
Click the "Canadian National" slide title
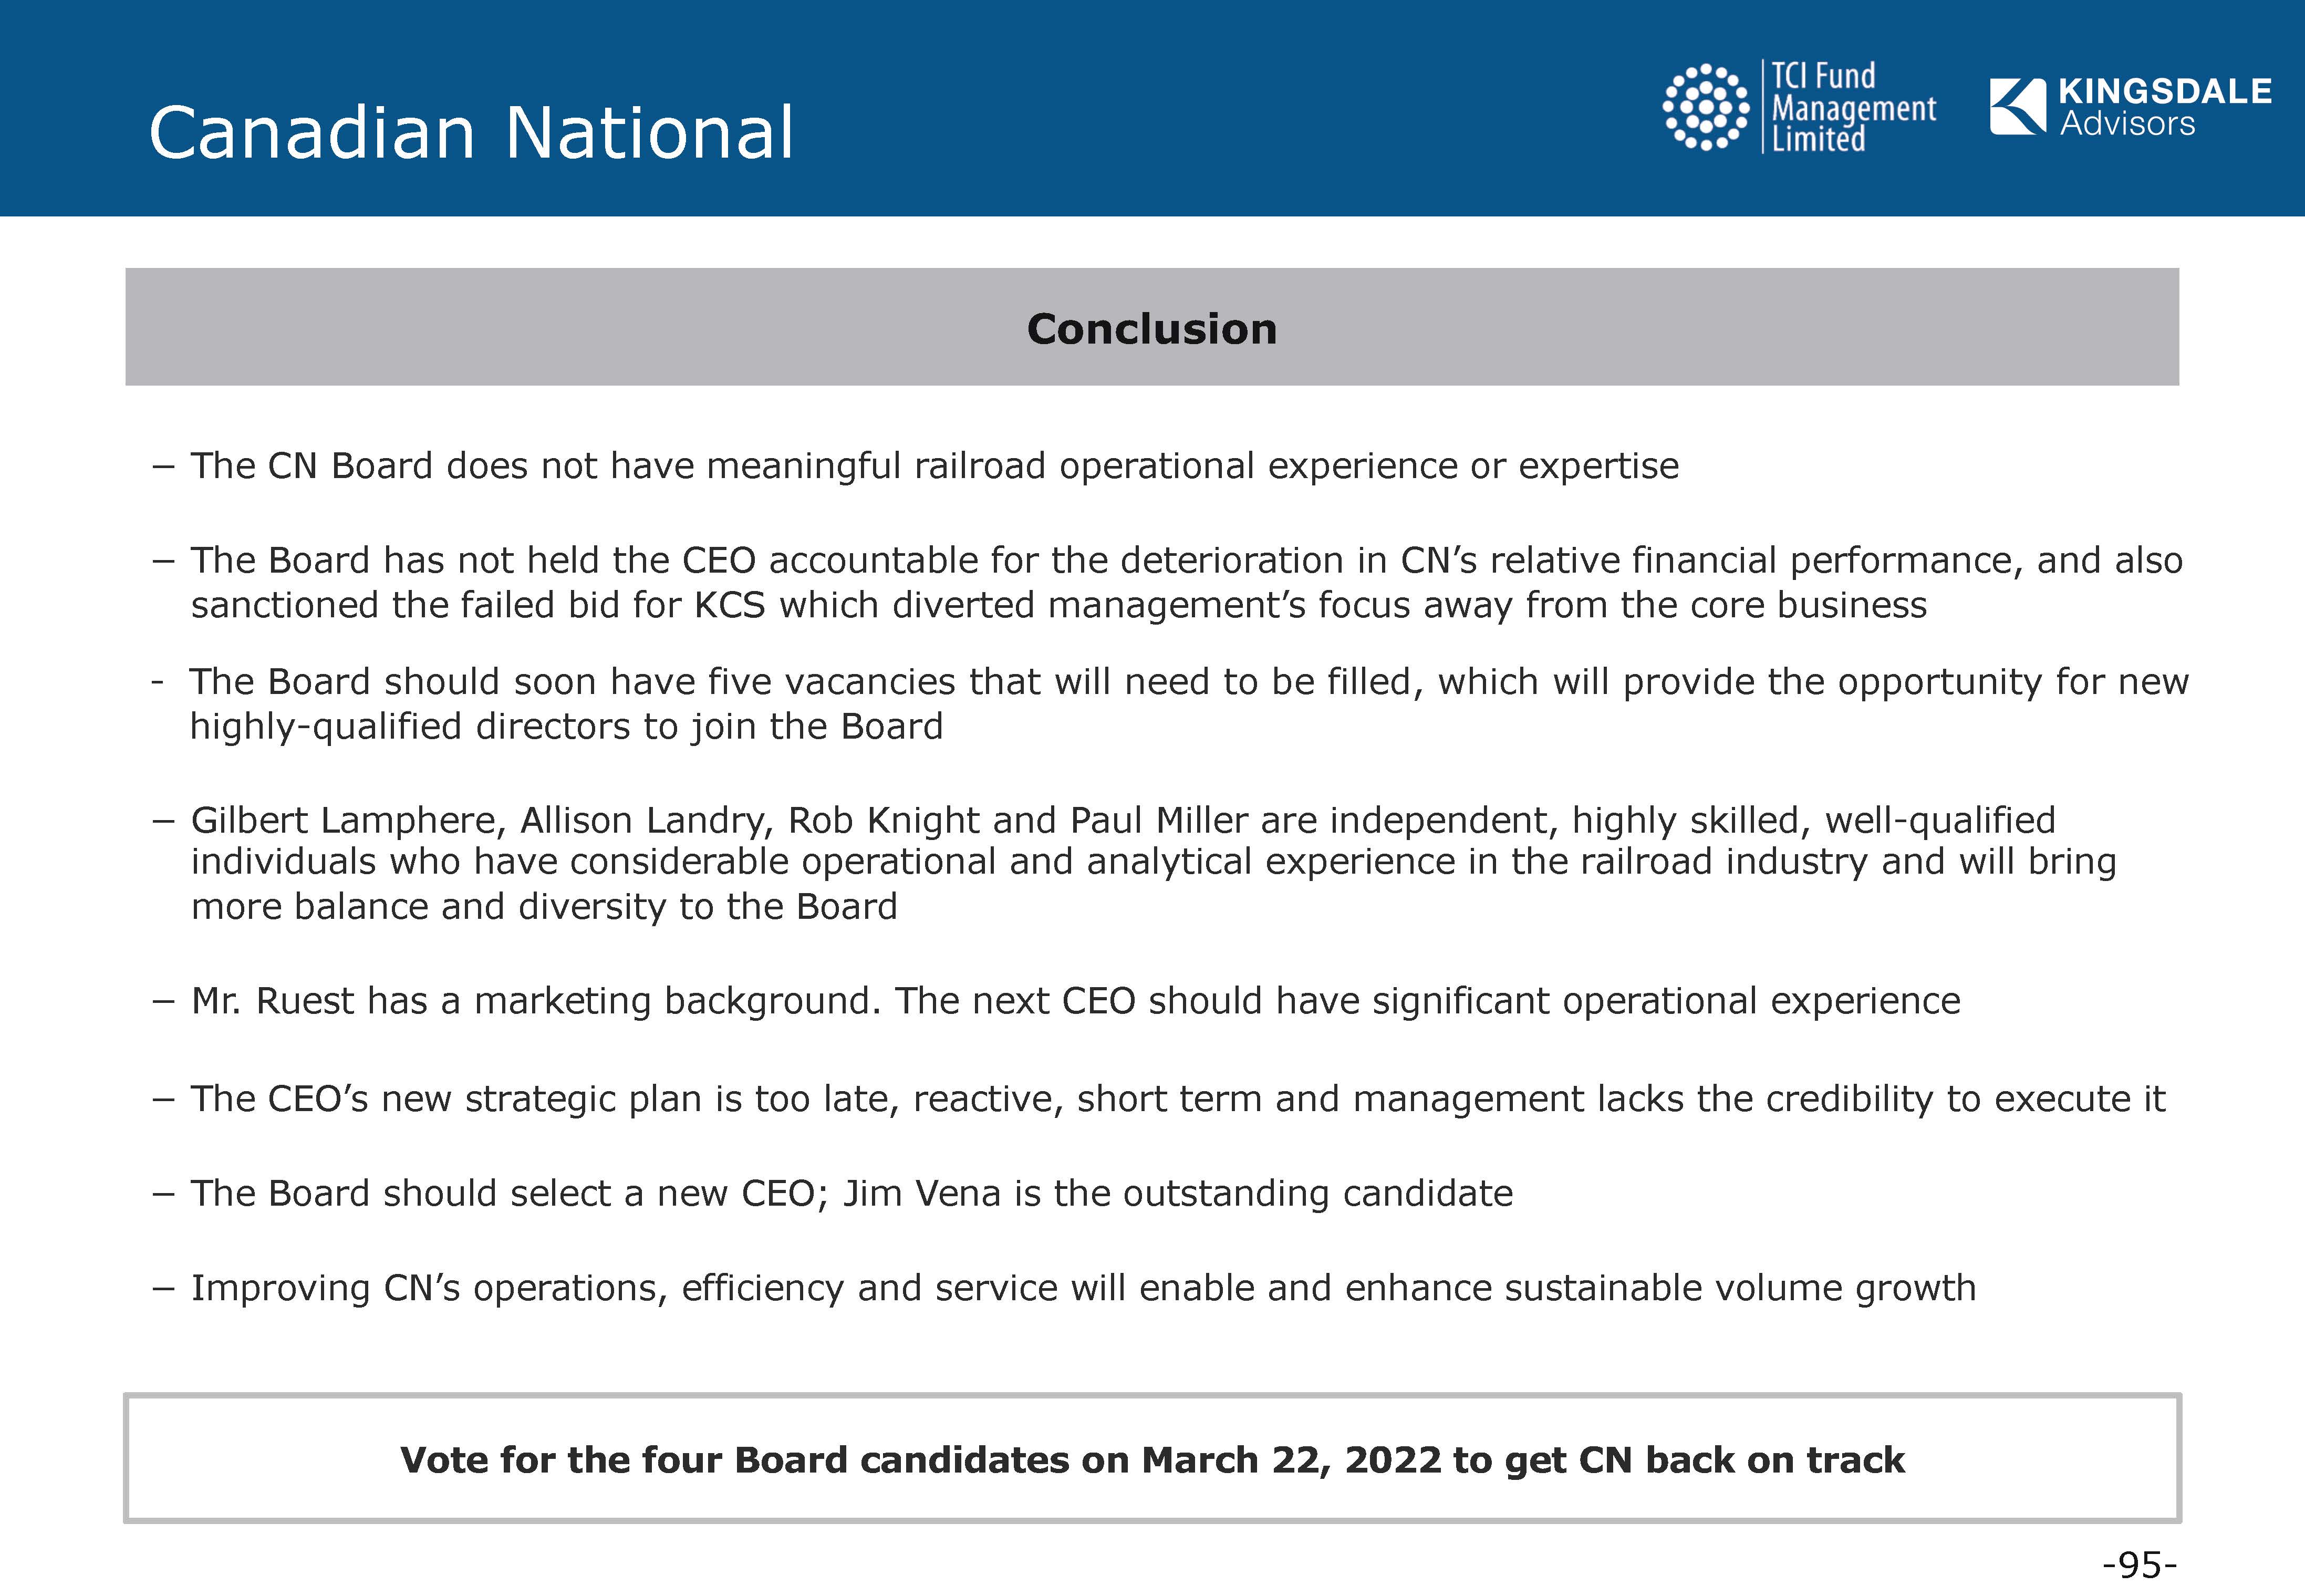point(471,132)
